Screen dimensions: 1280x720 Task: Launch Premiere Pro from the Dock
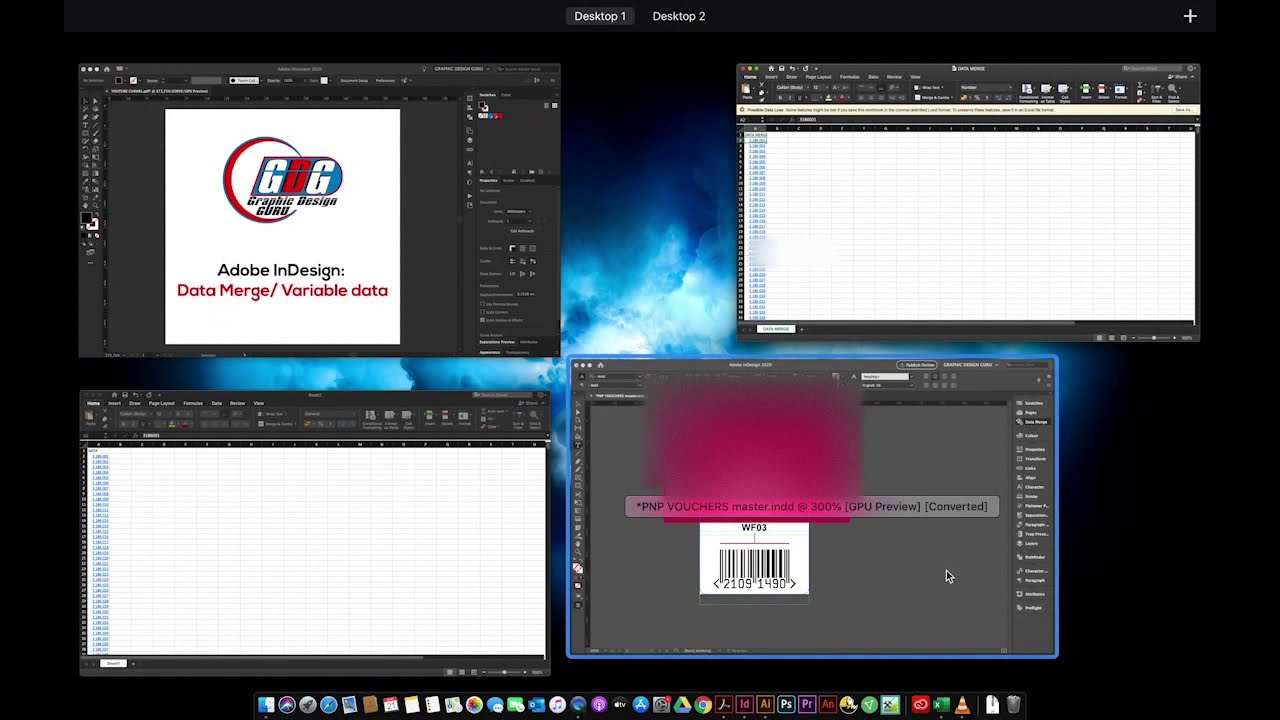pyautogui.click(x=807, y=705)
